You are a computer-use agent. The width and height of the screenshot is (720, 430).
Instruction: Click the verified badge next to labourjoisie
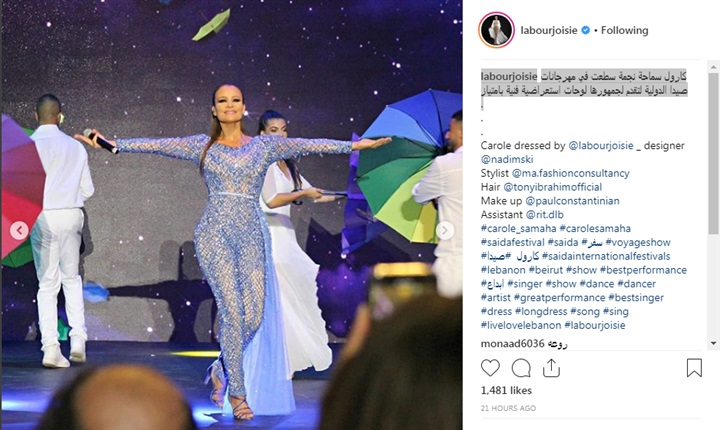(586, 30)
